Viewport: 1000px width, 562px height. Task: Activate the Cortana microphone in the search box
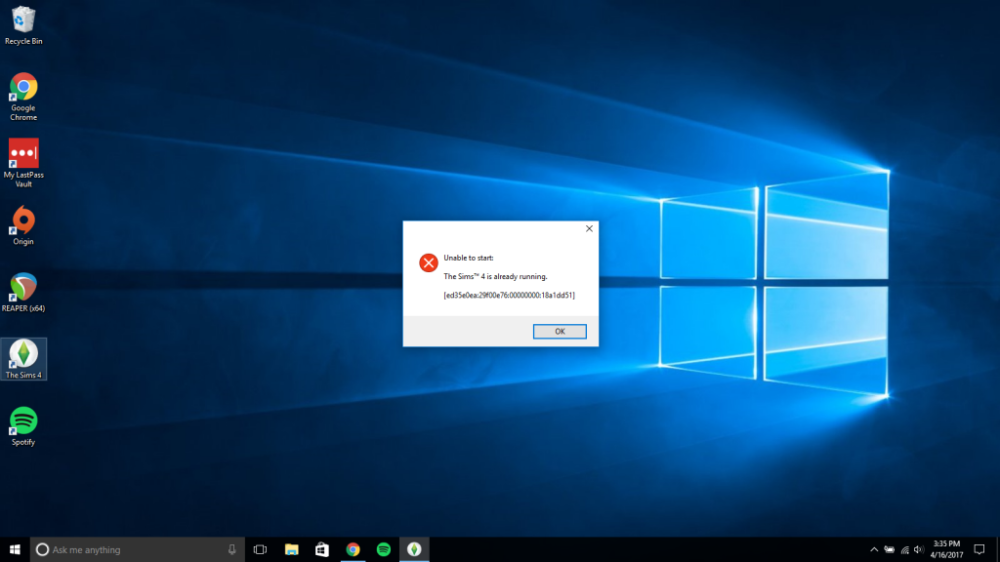click(232, 549)
